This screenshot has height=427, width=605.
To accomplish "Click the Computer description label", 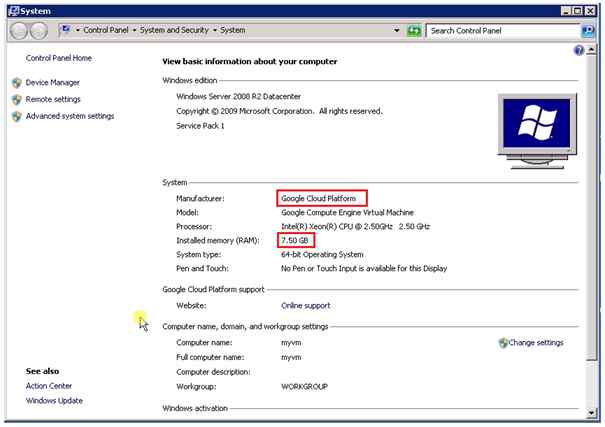I will point(213,372).
